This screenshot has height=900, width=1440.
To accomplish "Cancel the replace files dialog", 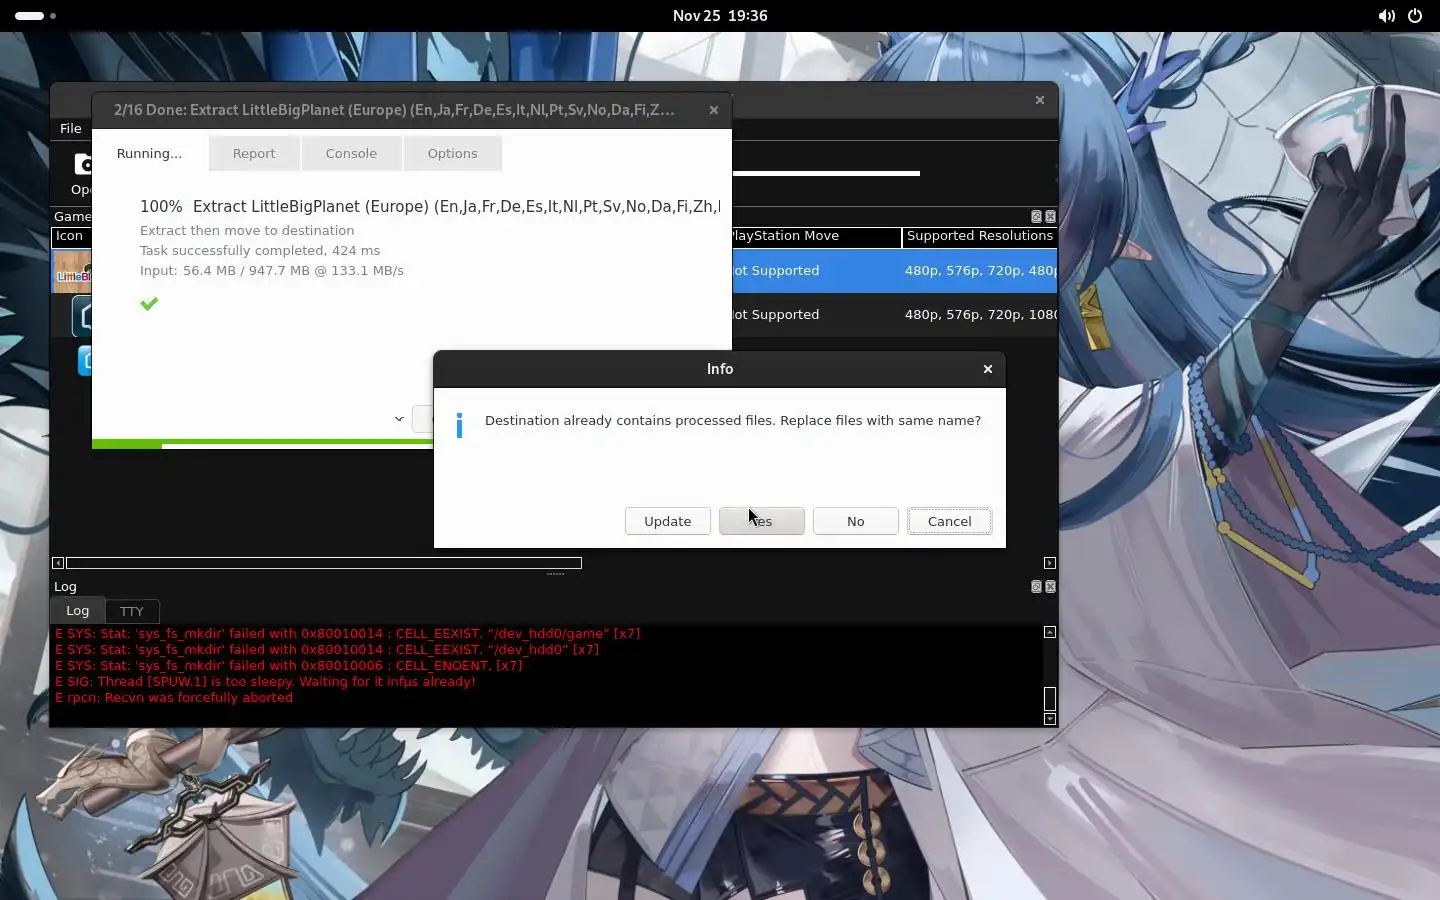I will tap(949, 521).
